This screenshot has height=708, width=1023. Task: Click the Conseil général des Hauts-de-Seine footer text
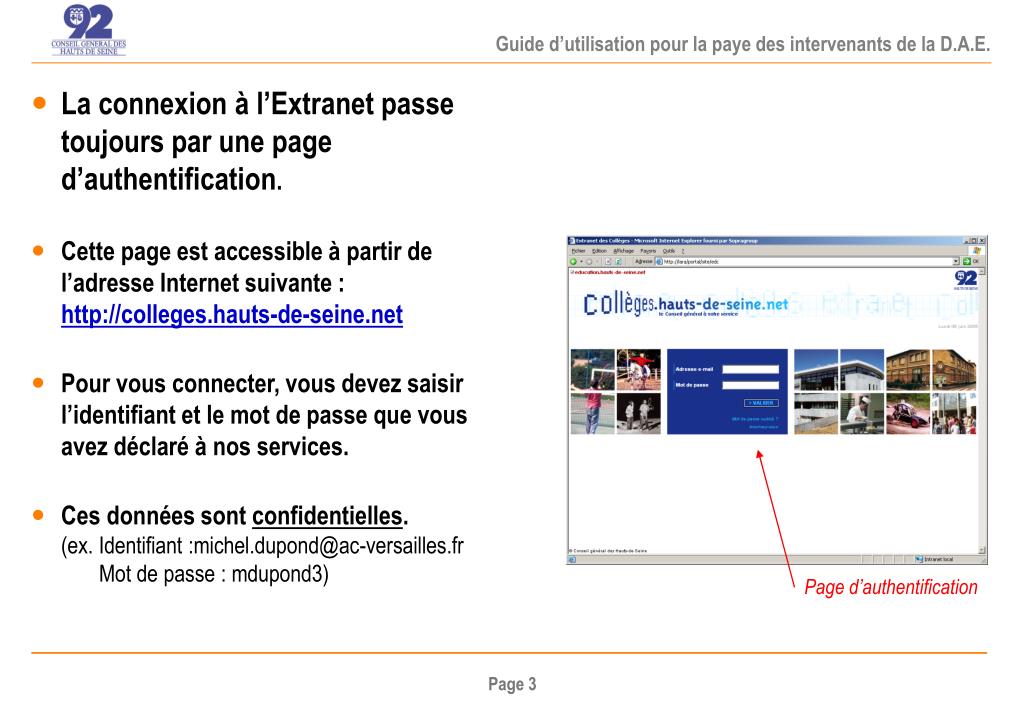coord(608,551)
